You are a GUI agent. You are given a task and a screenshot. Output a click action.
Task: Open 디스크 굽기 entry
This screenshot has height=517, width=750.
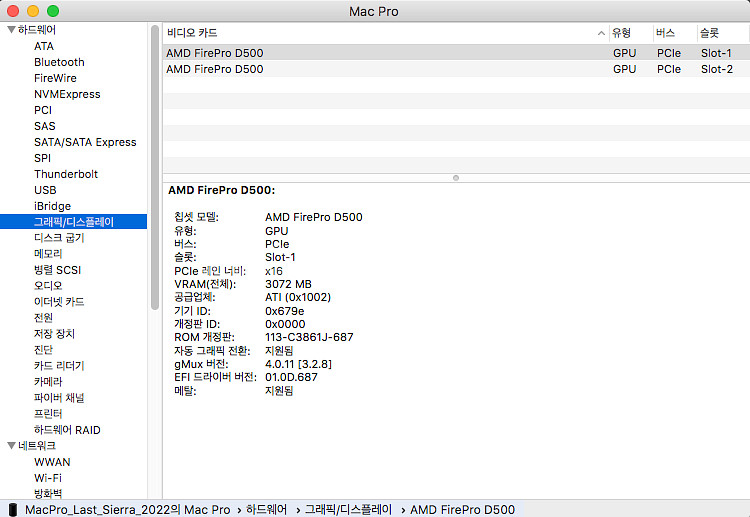[59, 238]
